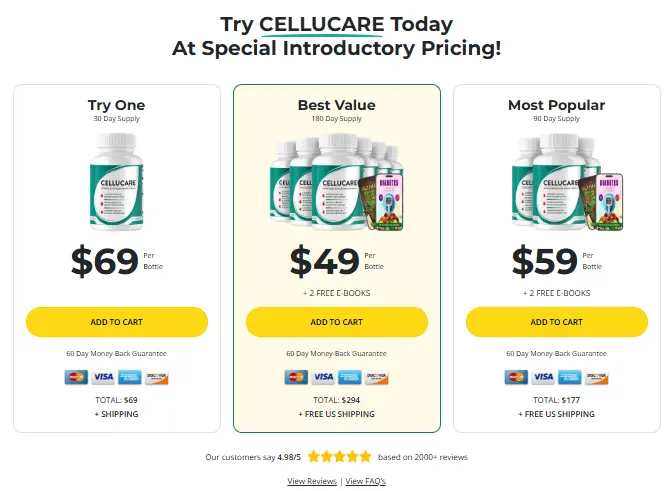This screenshot has height=491, width=671.
Task: Click the five-star rating icons
Action: 339,456
